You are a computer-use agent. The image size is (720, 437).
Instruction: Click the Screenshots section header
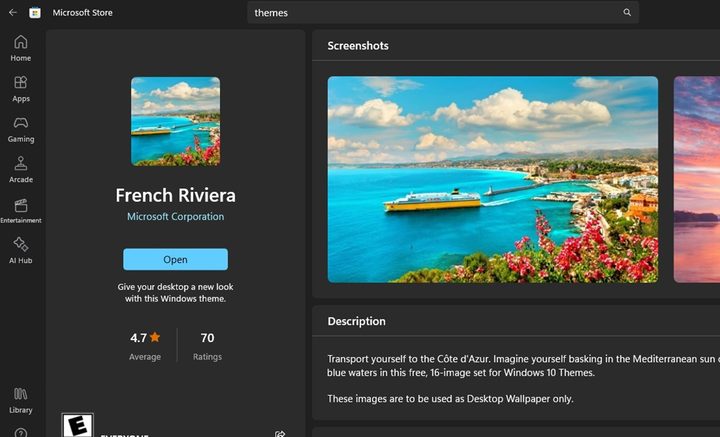[358, 45]
